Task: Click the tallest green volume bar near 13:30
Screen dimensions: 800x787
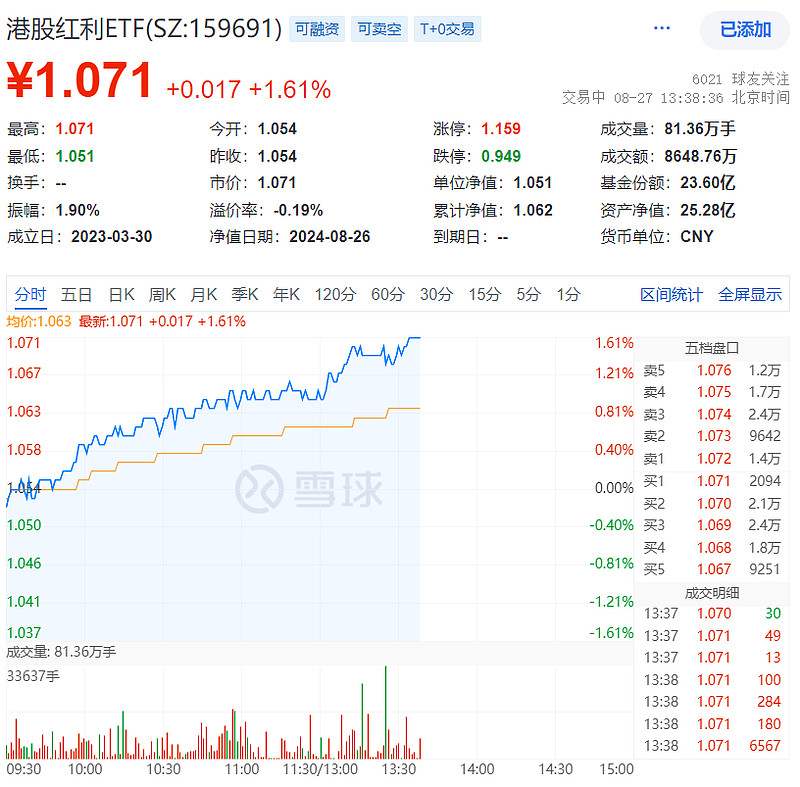Action: [x=386, y=712]
